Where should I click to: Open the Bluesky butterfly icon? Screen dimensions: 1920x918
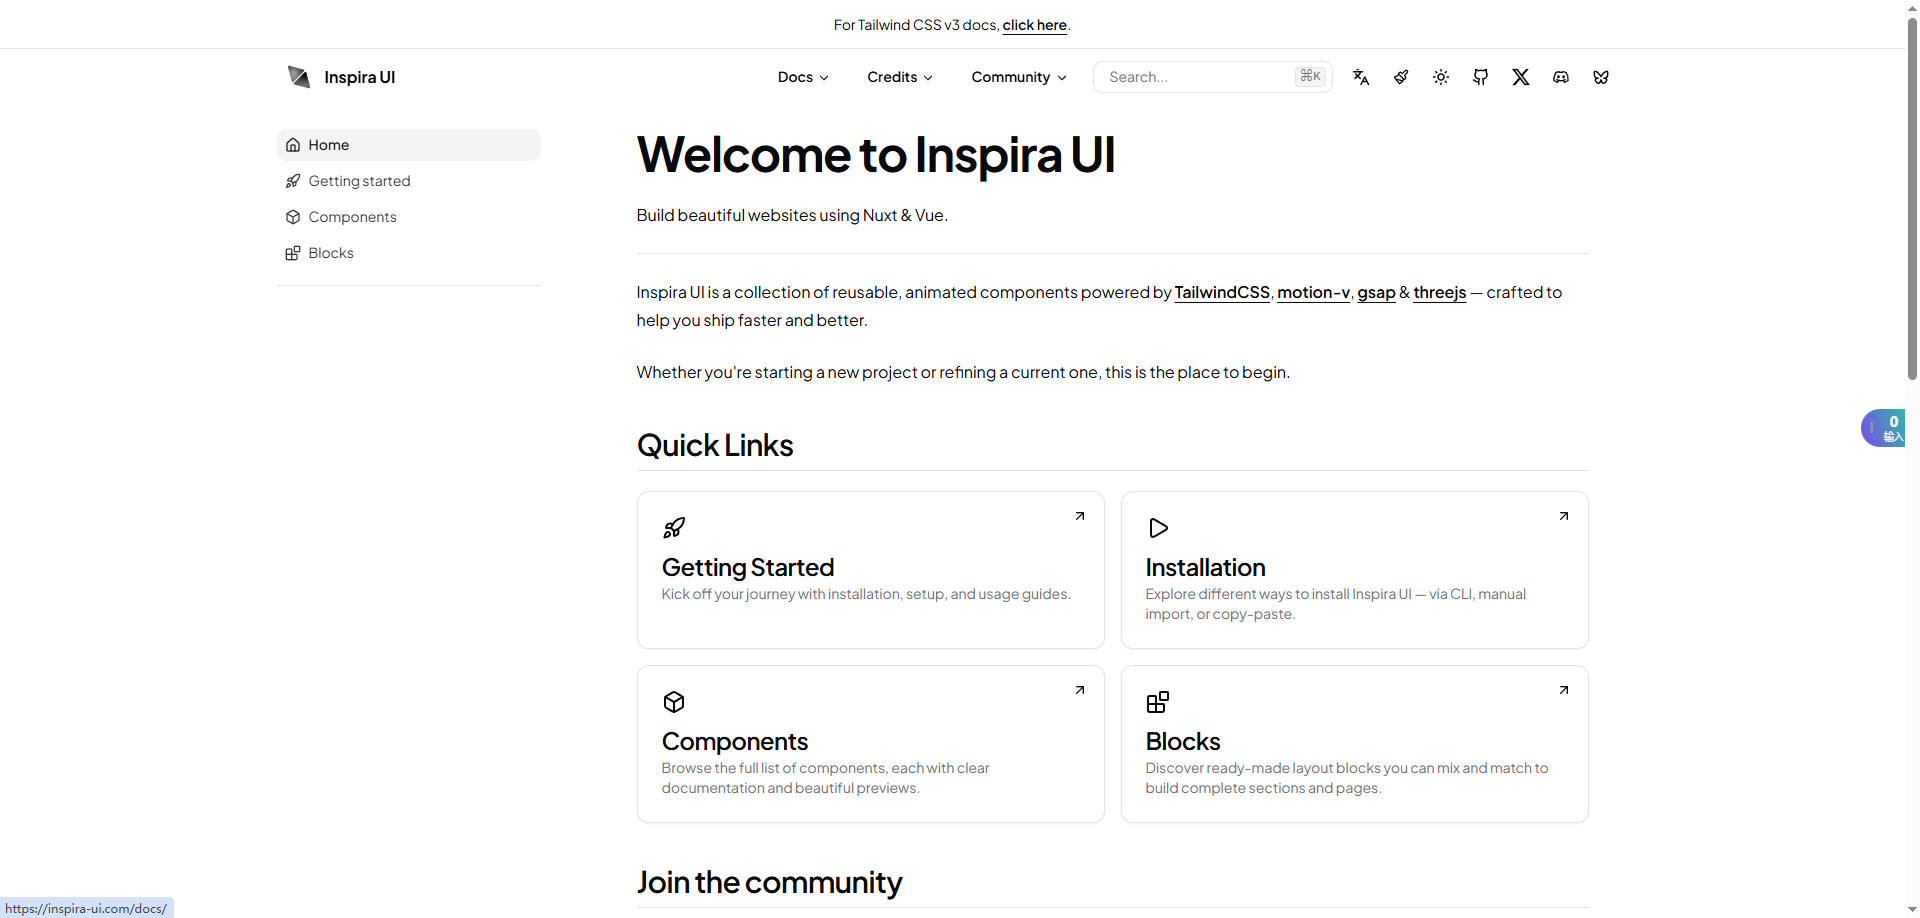pos(1601,77)
